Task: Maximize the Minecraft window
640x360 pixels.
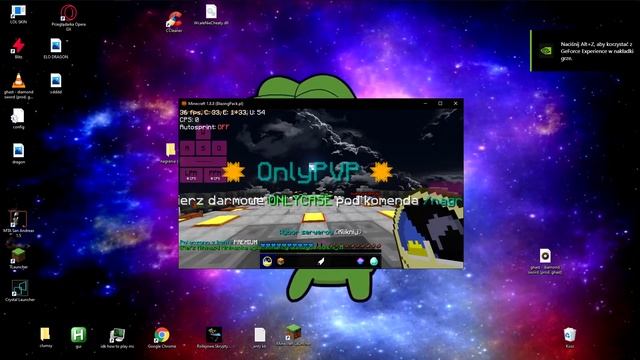Action: (x=440, y=103)
